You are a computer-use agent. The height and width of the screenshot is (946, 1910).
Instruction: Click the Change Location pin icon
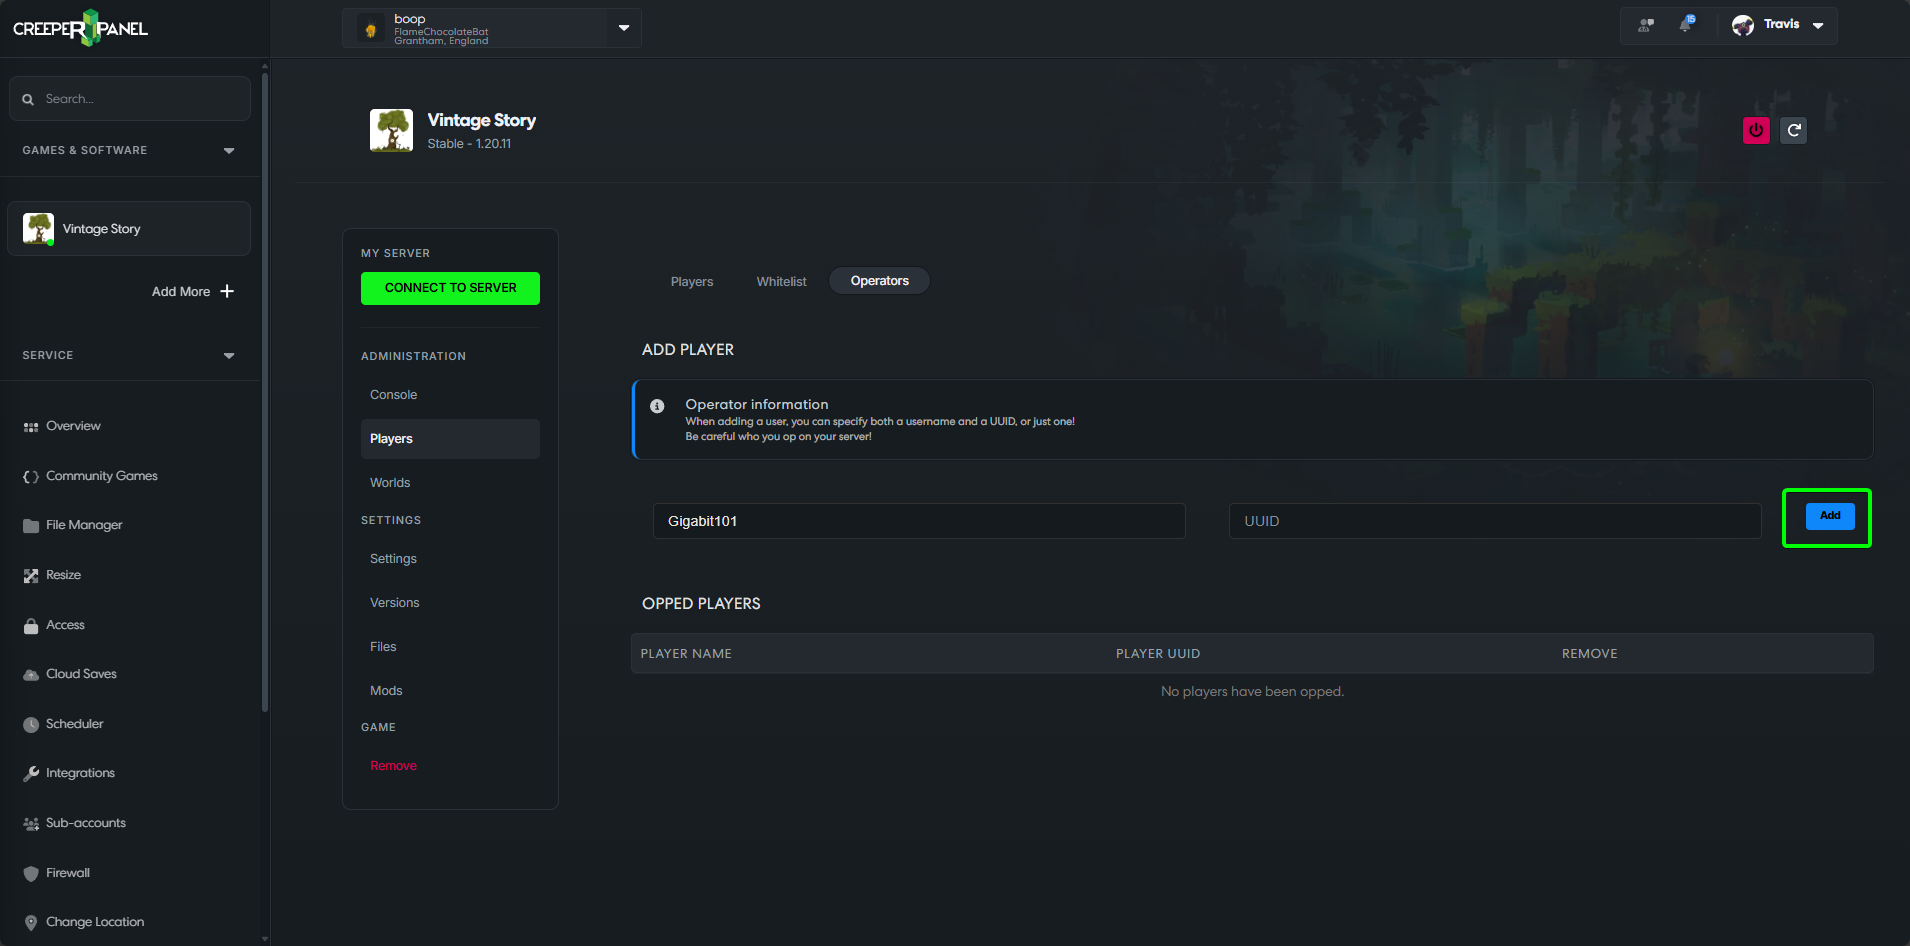31,923
